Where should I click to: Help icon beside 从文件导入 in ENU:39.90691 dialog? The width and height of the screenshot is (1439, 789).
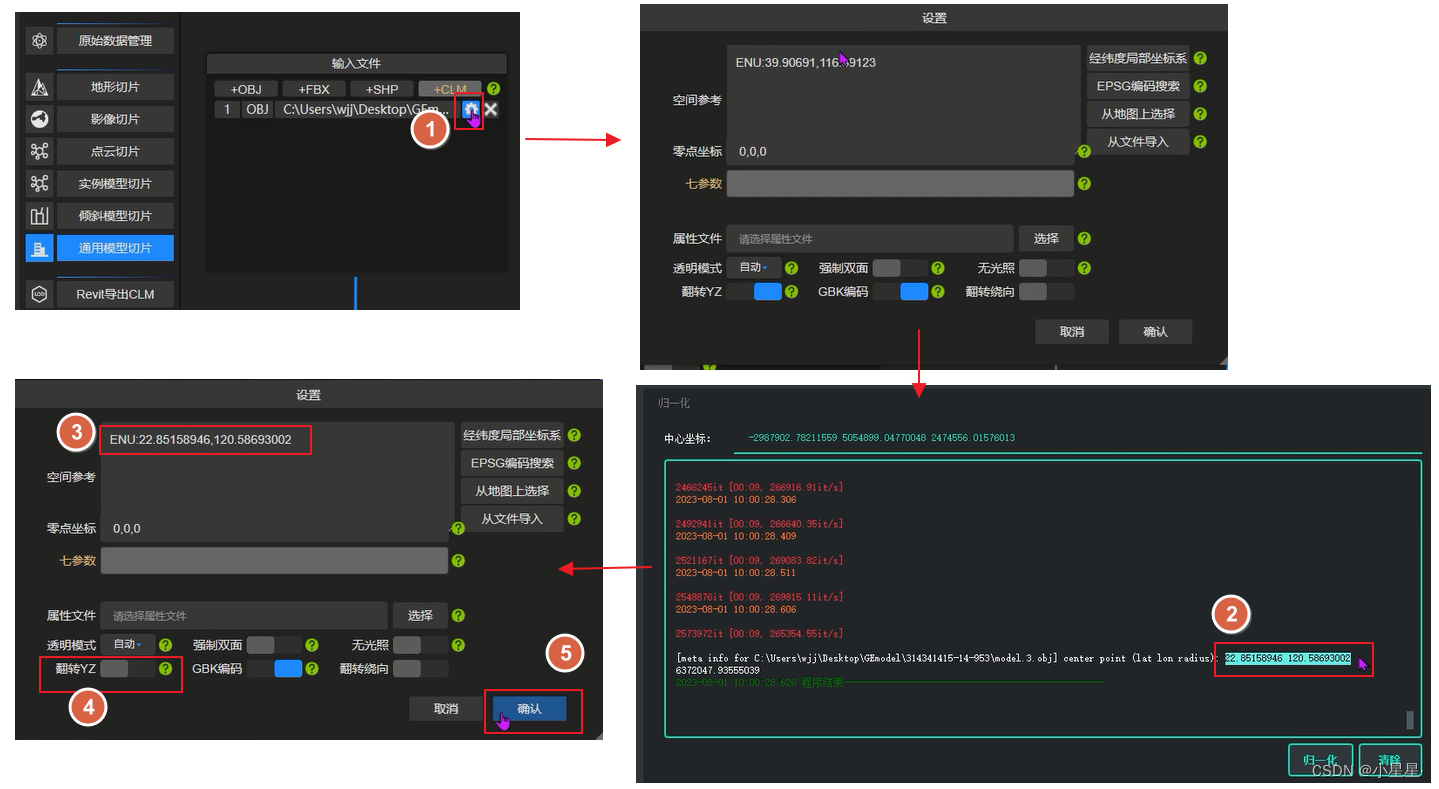1200,142
